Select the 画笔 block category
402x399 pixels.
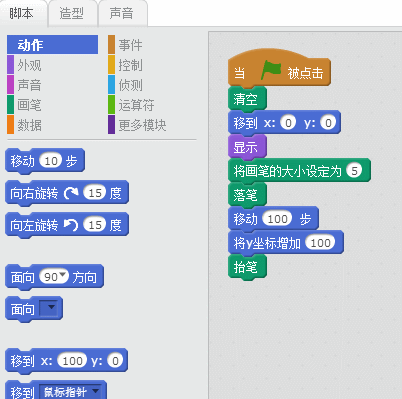[29, 105]
